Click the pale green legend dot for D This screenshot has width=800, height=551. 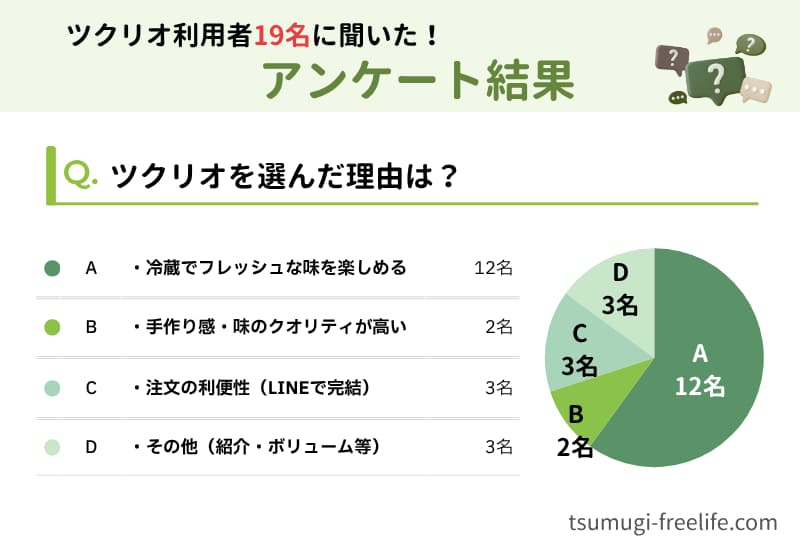(x=53, y=447)
